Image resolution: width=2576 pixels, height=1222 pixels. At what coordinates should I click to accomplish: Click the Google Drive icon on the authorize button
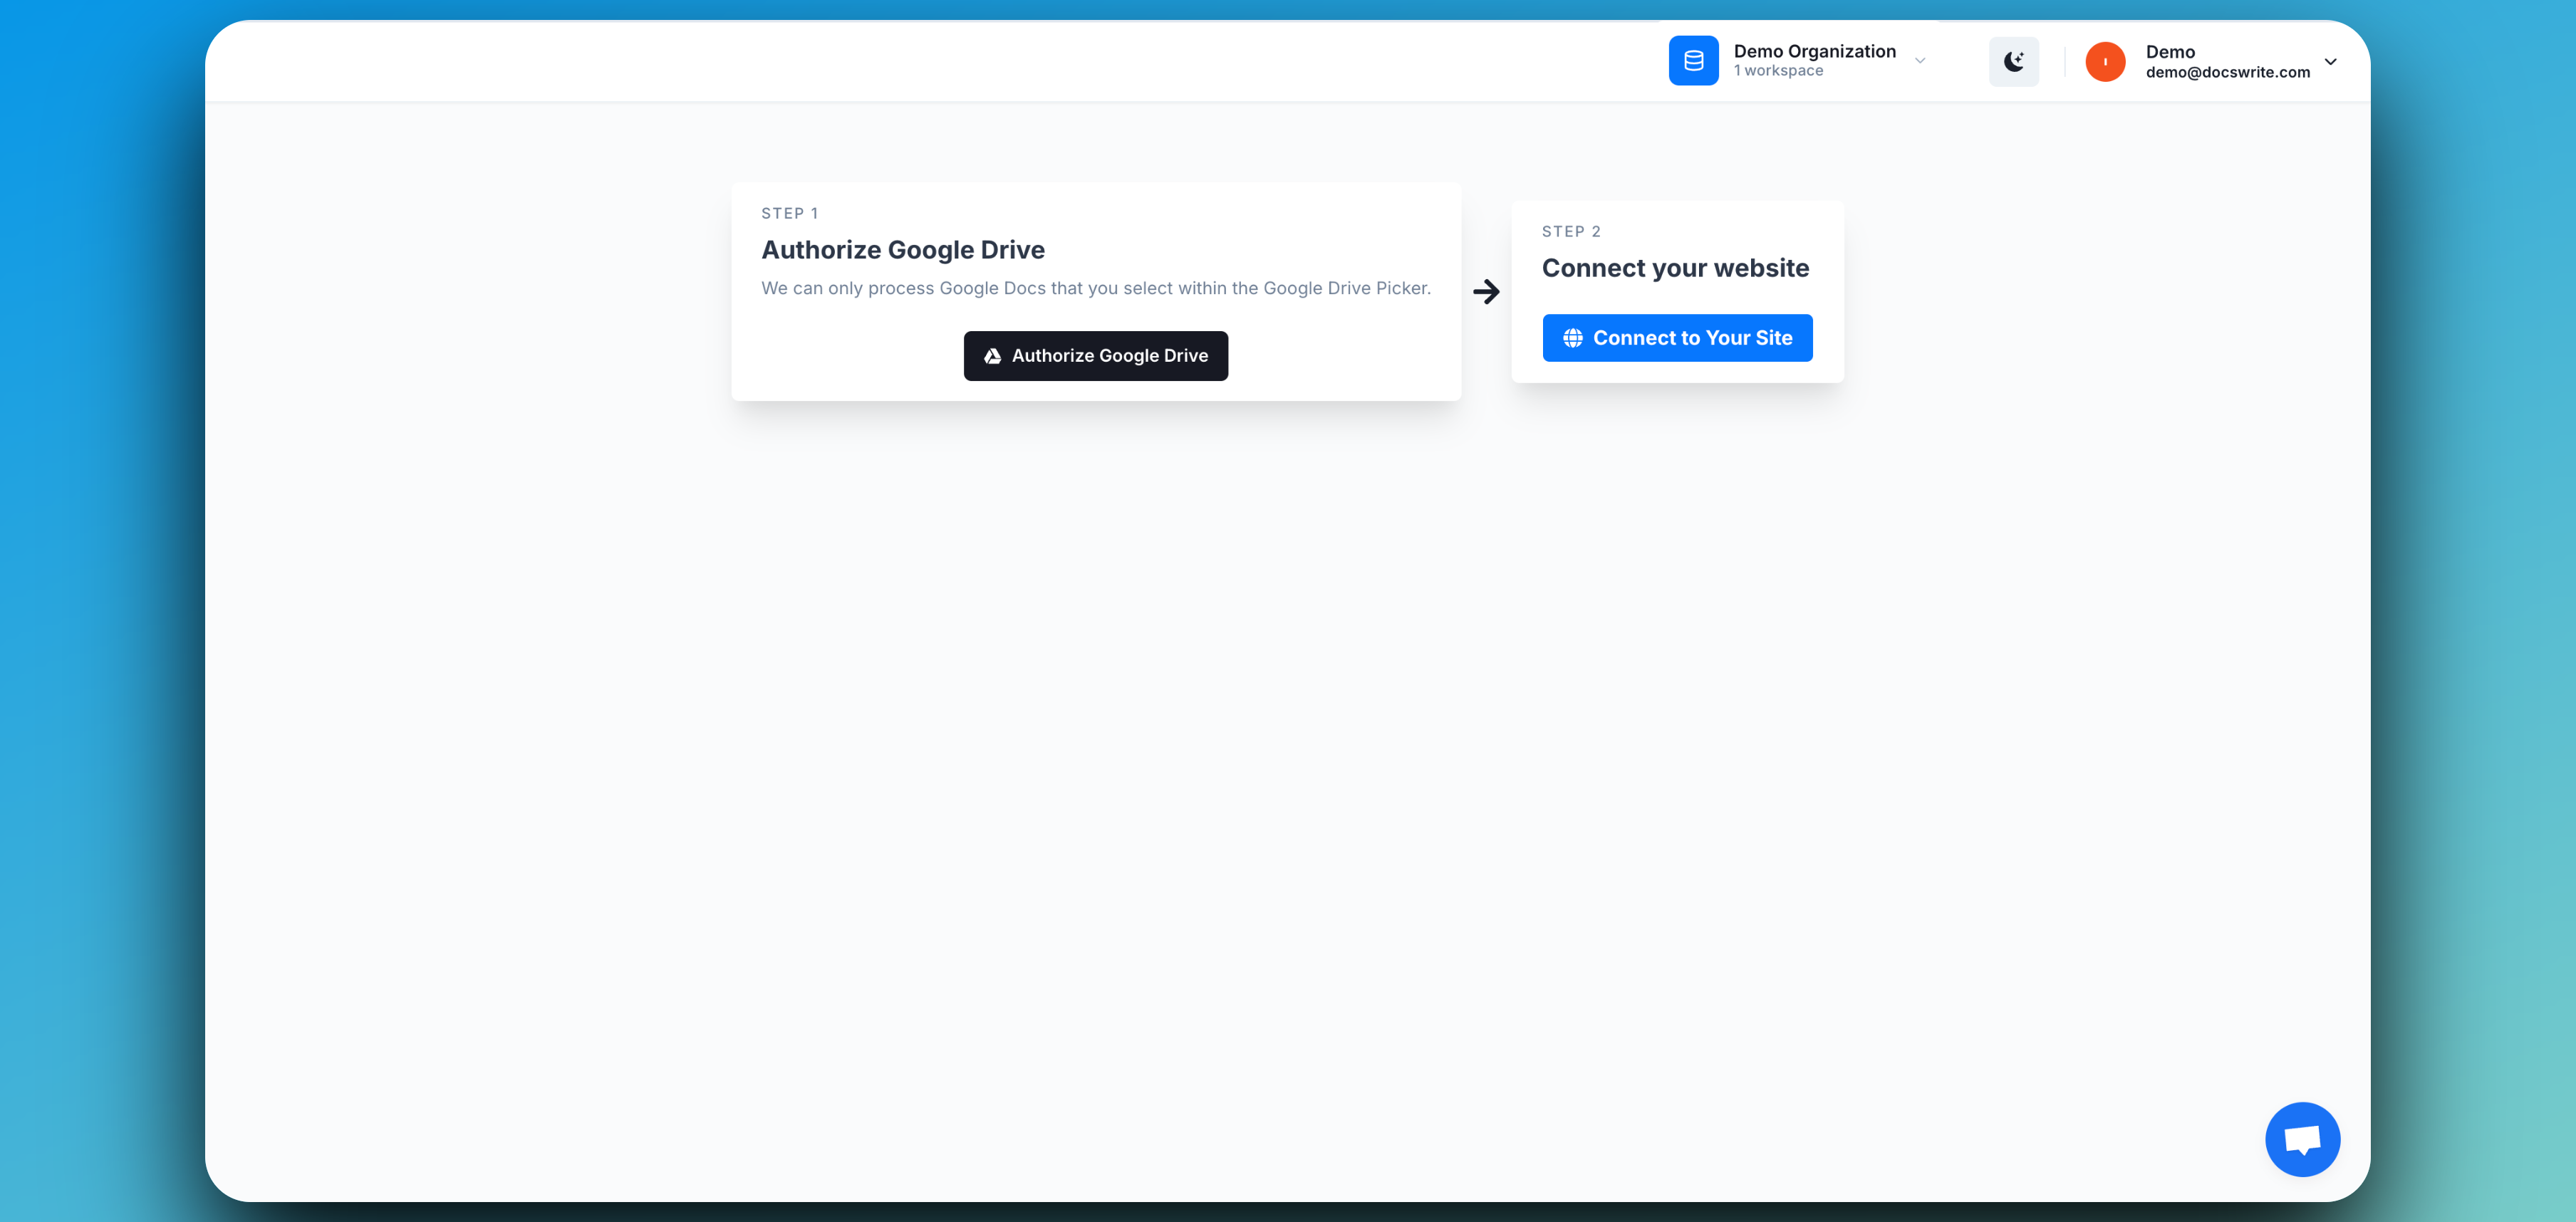click(991, 355)
